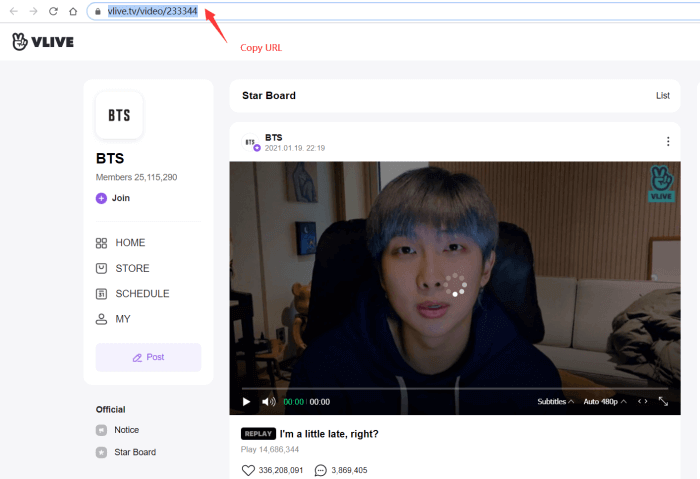Open the BTS channel name heading
Image resolution: width=700 pixels, height=479 pixels.
click(110, 158)
